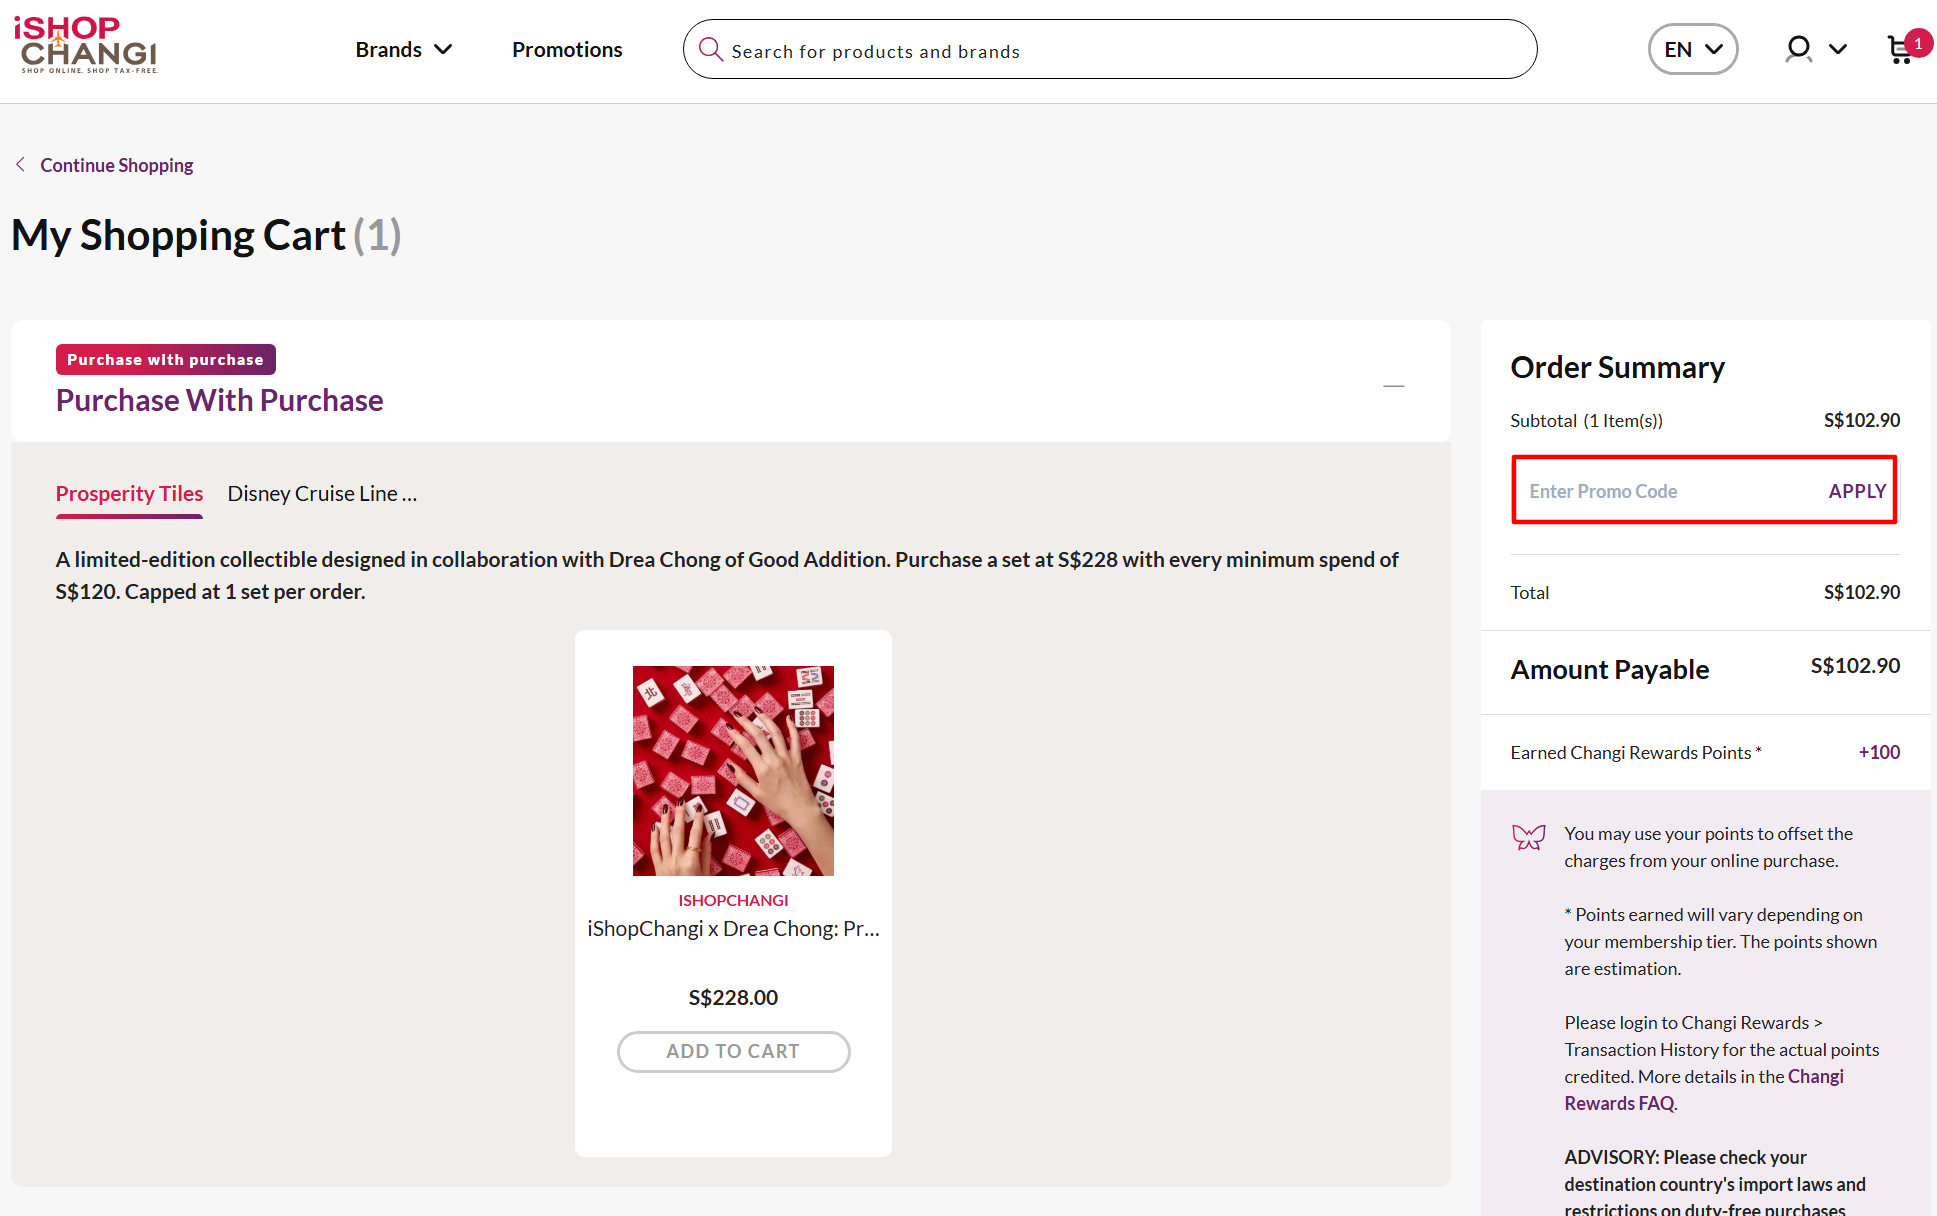Open the Promotions menu item
The height and width of the screenshot is (1216, 1937).
[x=566, y=49]
